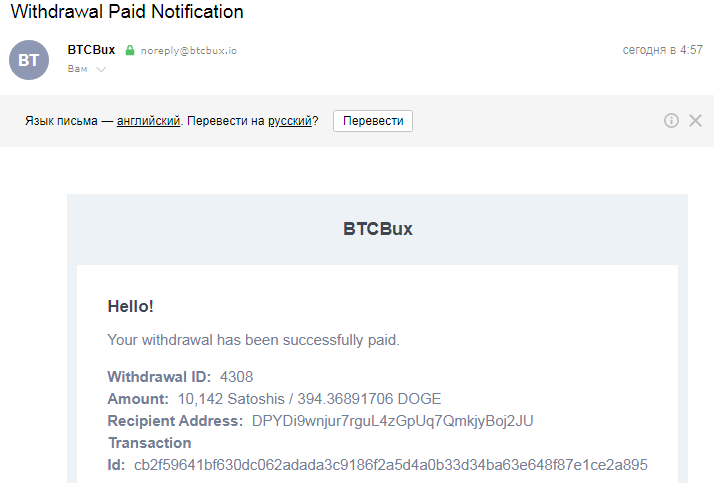Click the "сегодня в 4:57" timestamp
Viewport: 714px width, 483px height.
tap(662, 49)
